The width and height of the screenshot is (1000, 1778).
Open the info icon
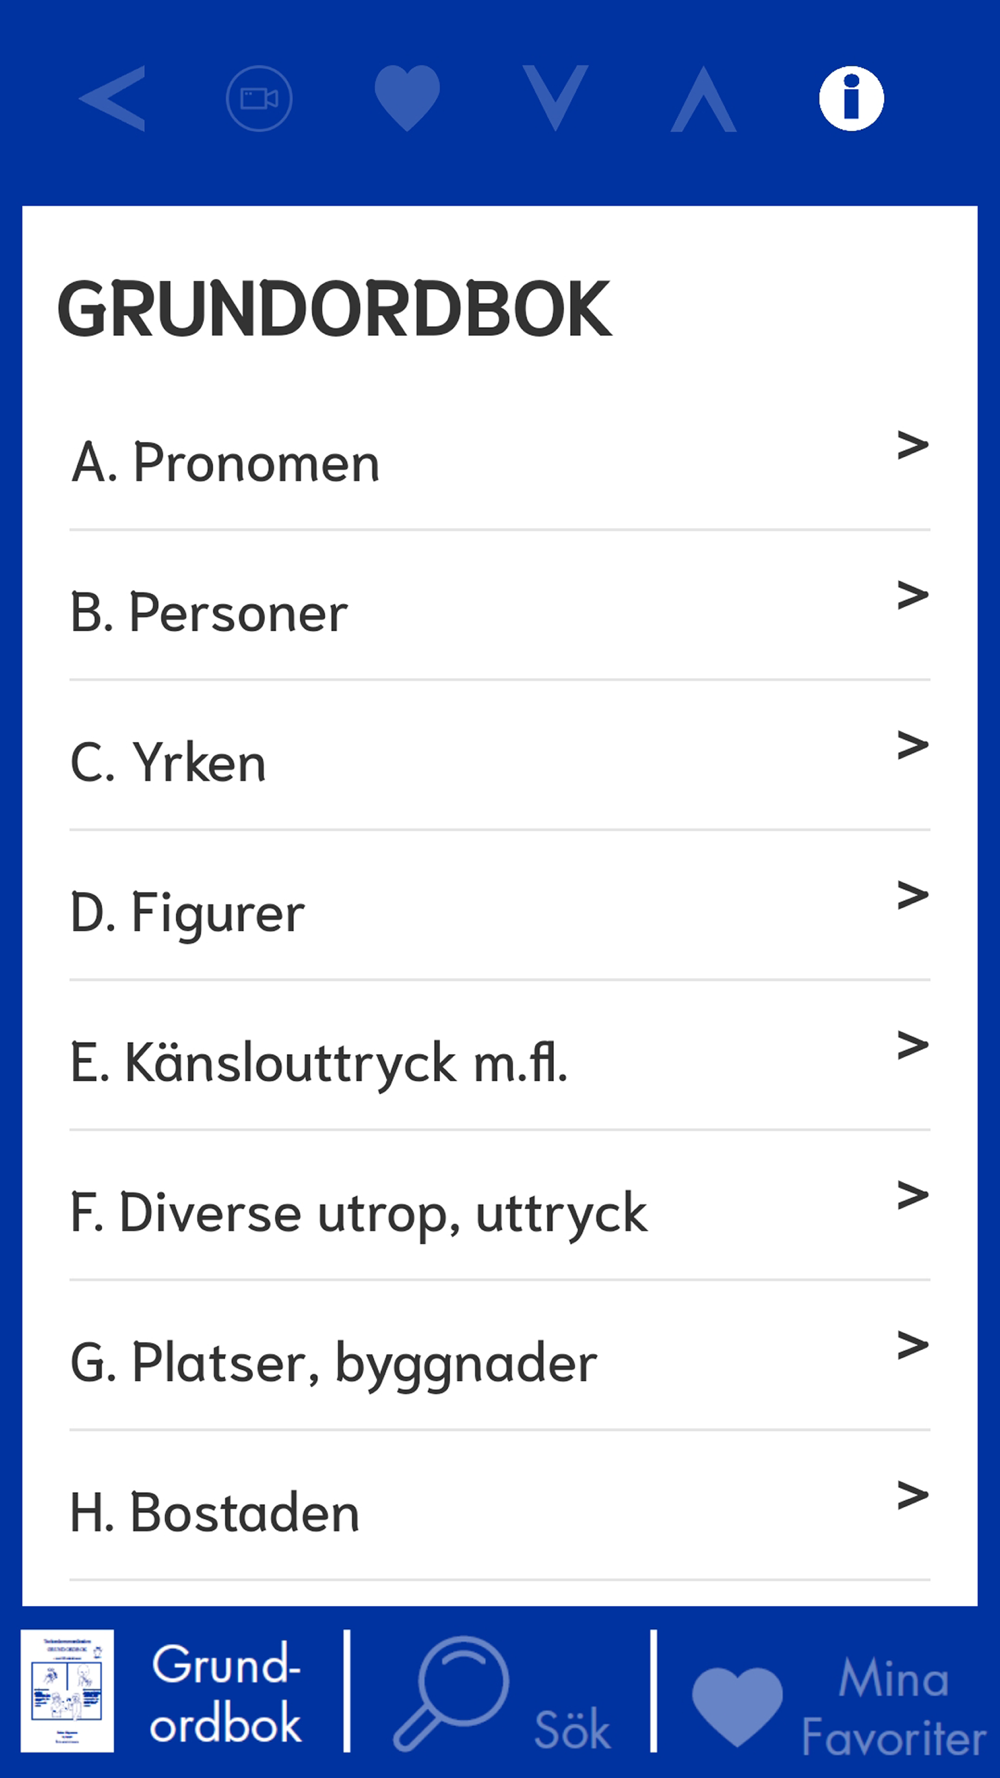pyautogui.click(x=851, y=99)
